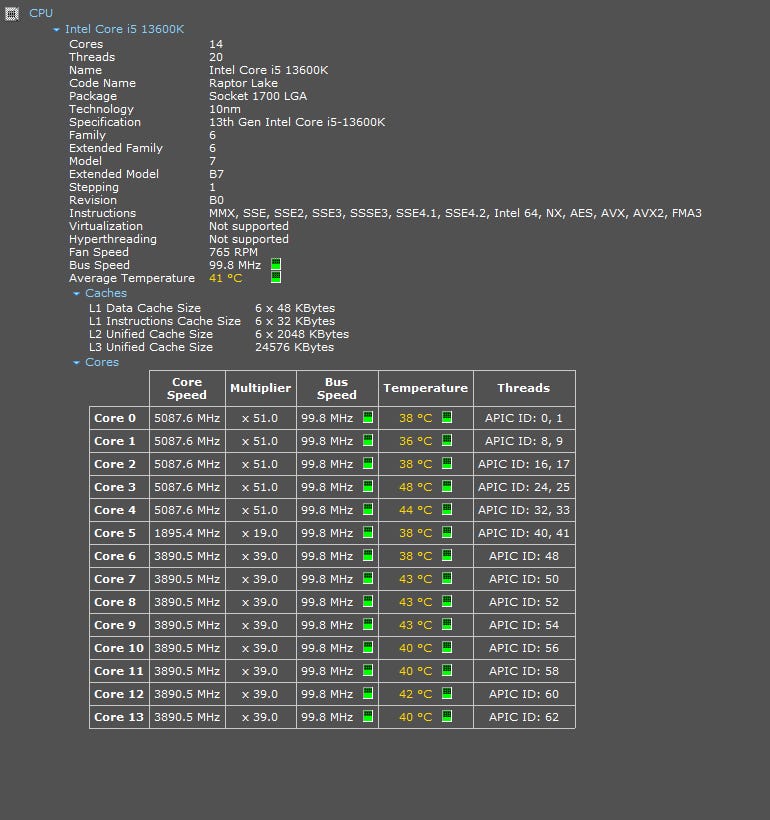
Task: Click the Multiplier column header
Action: (261, 389)
